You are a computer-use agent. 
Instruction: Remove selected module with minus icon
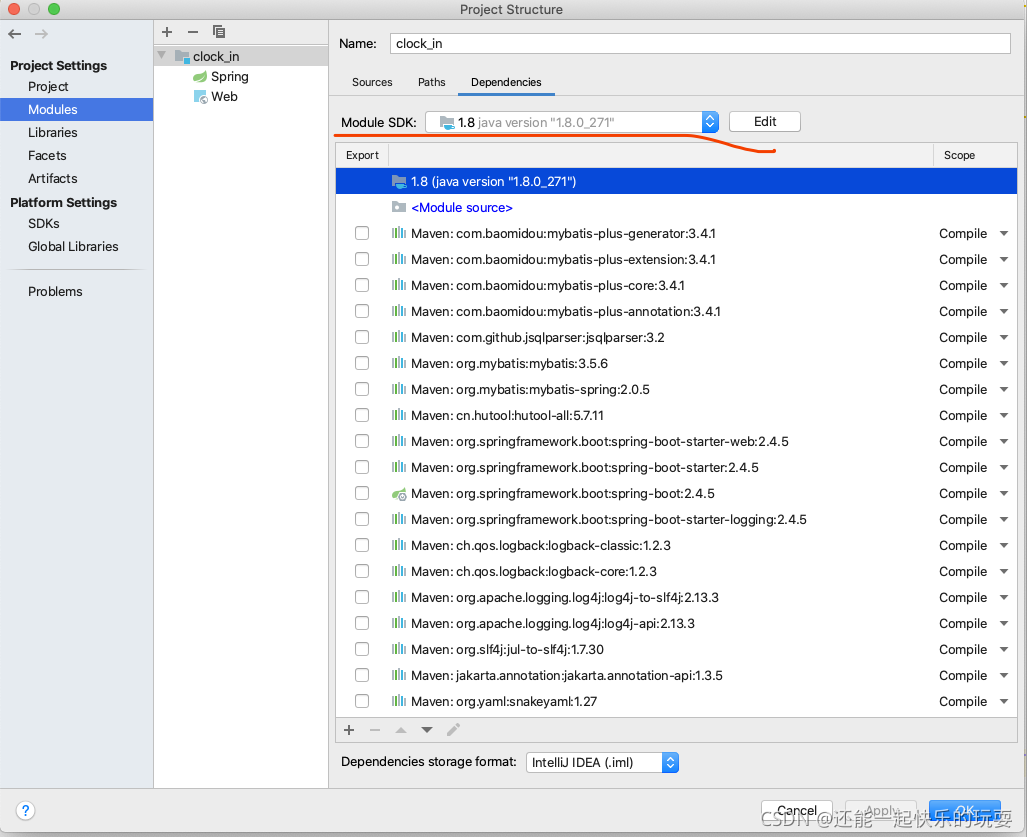pyautogui.click(x=193, y=32)
